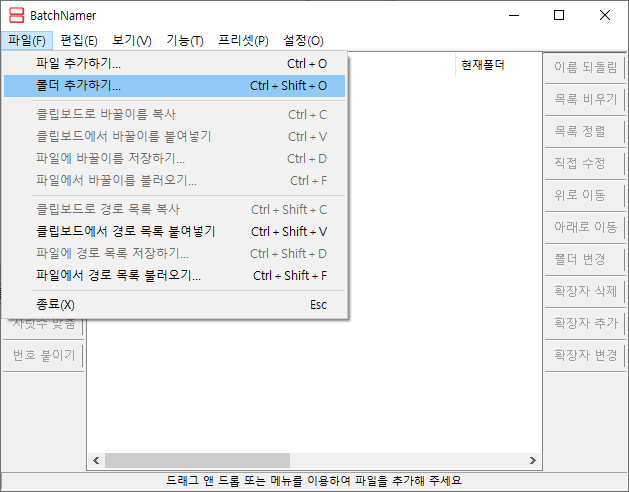Select 파일에서 바꿀이름 불러오기... entry
This screenshot has height=492, width=629.
click(174, 181)
